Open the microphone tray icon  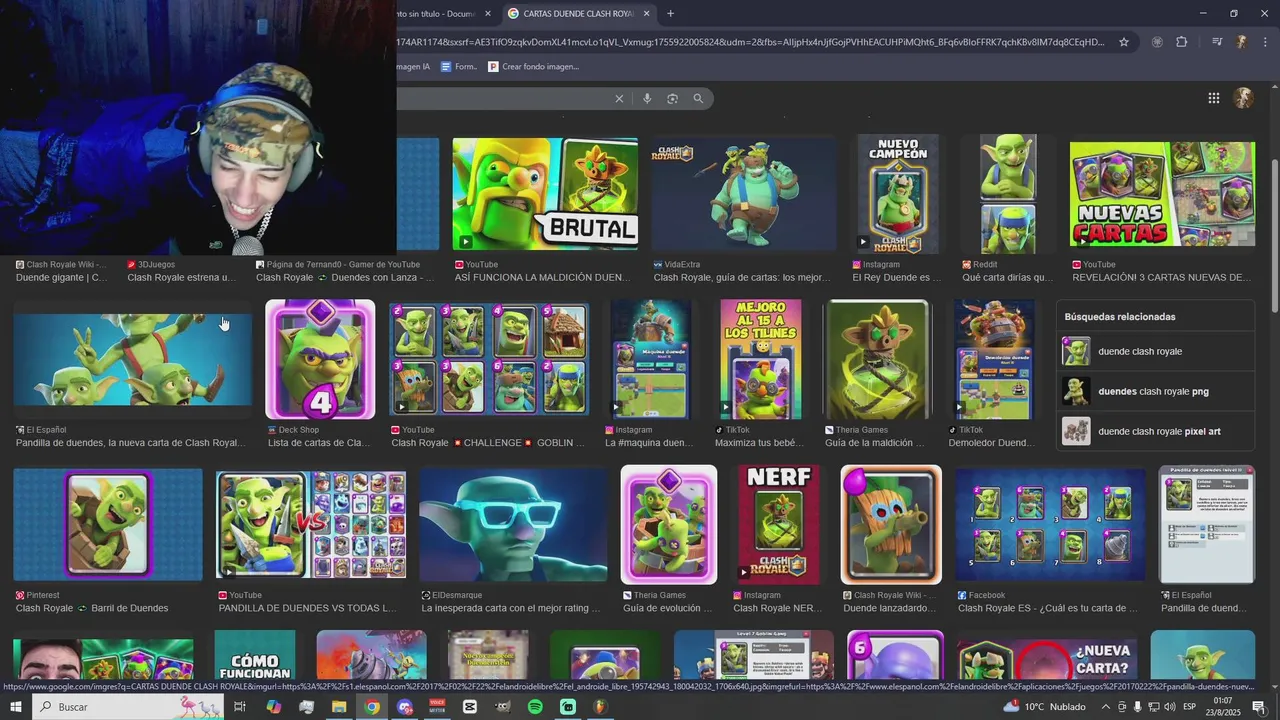click(1137, 707)
